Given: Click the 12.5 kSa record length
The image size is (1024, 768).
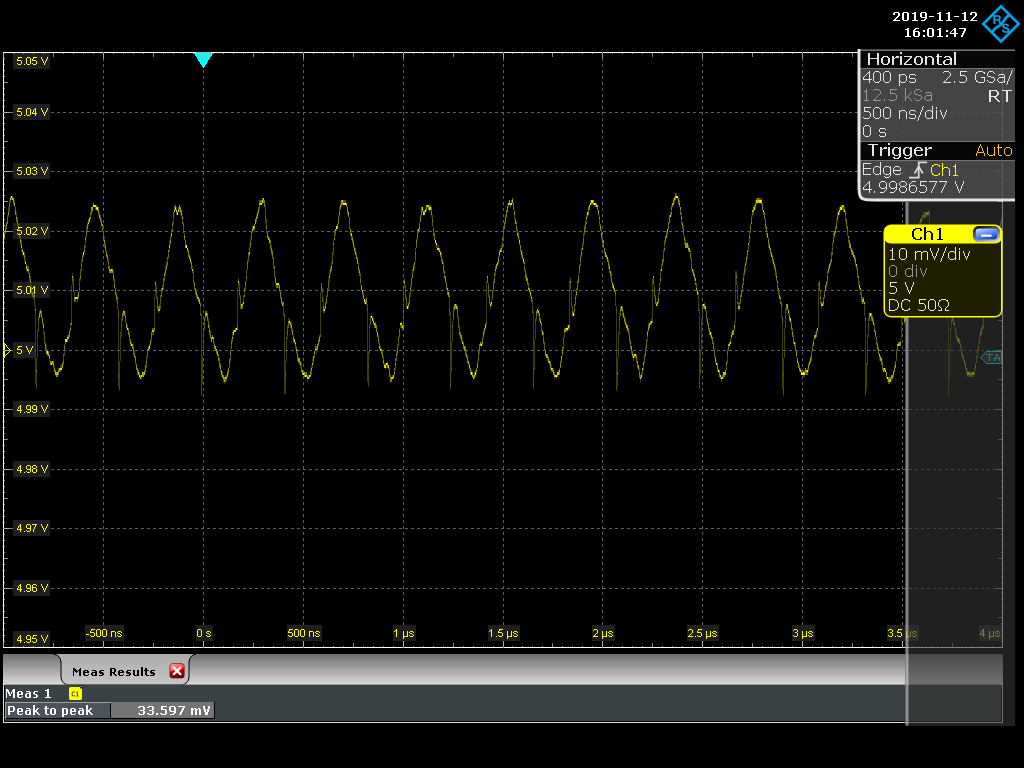Looking at the screenshot, I should [897, 95].
